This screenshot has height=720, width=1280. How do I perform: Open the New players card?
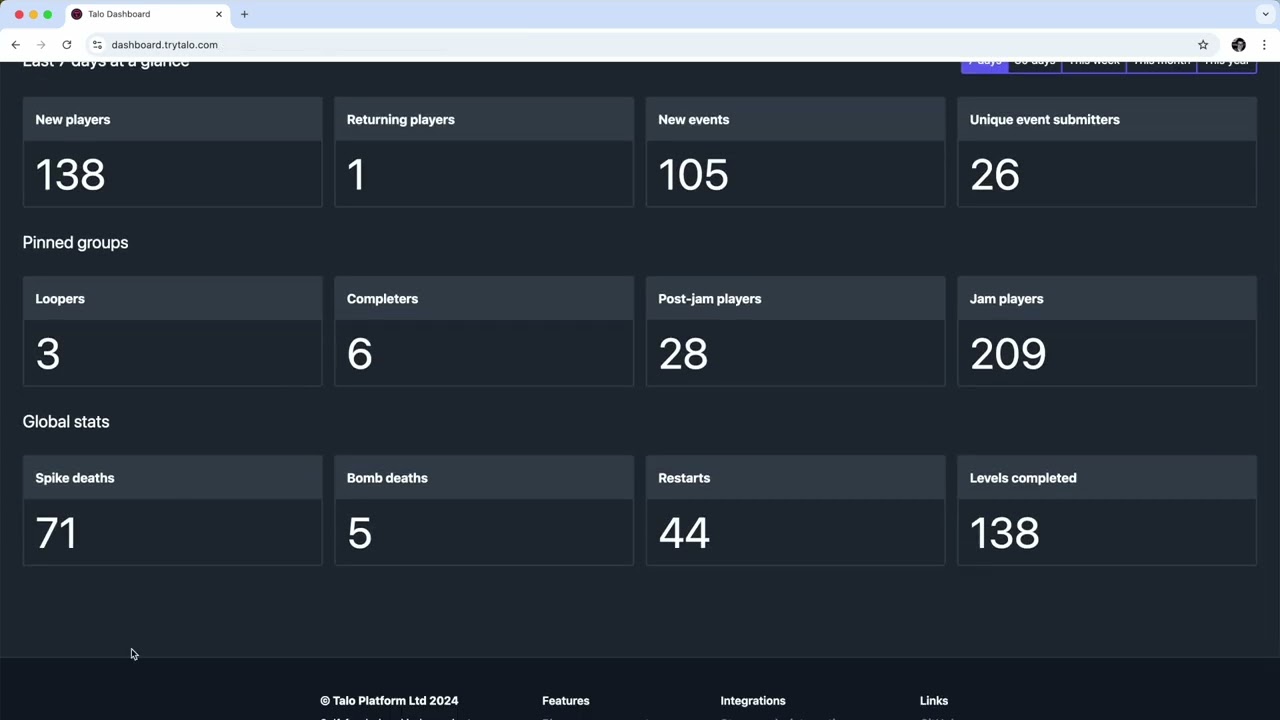(x=172, y=152)
